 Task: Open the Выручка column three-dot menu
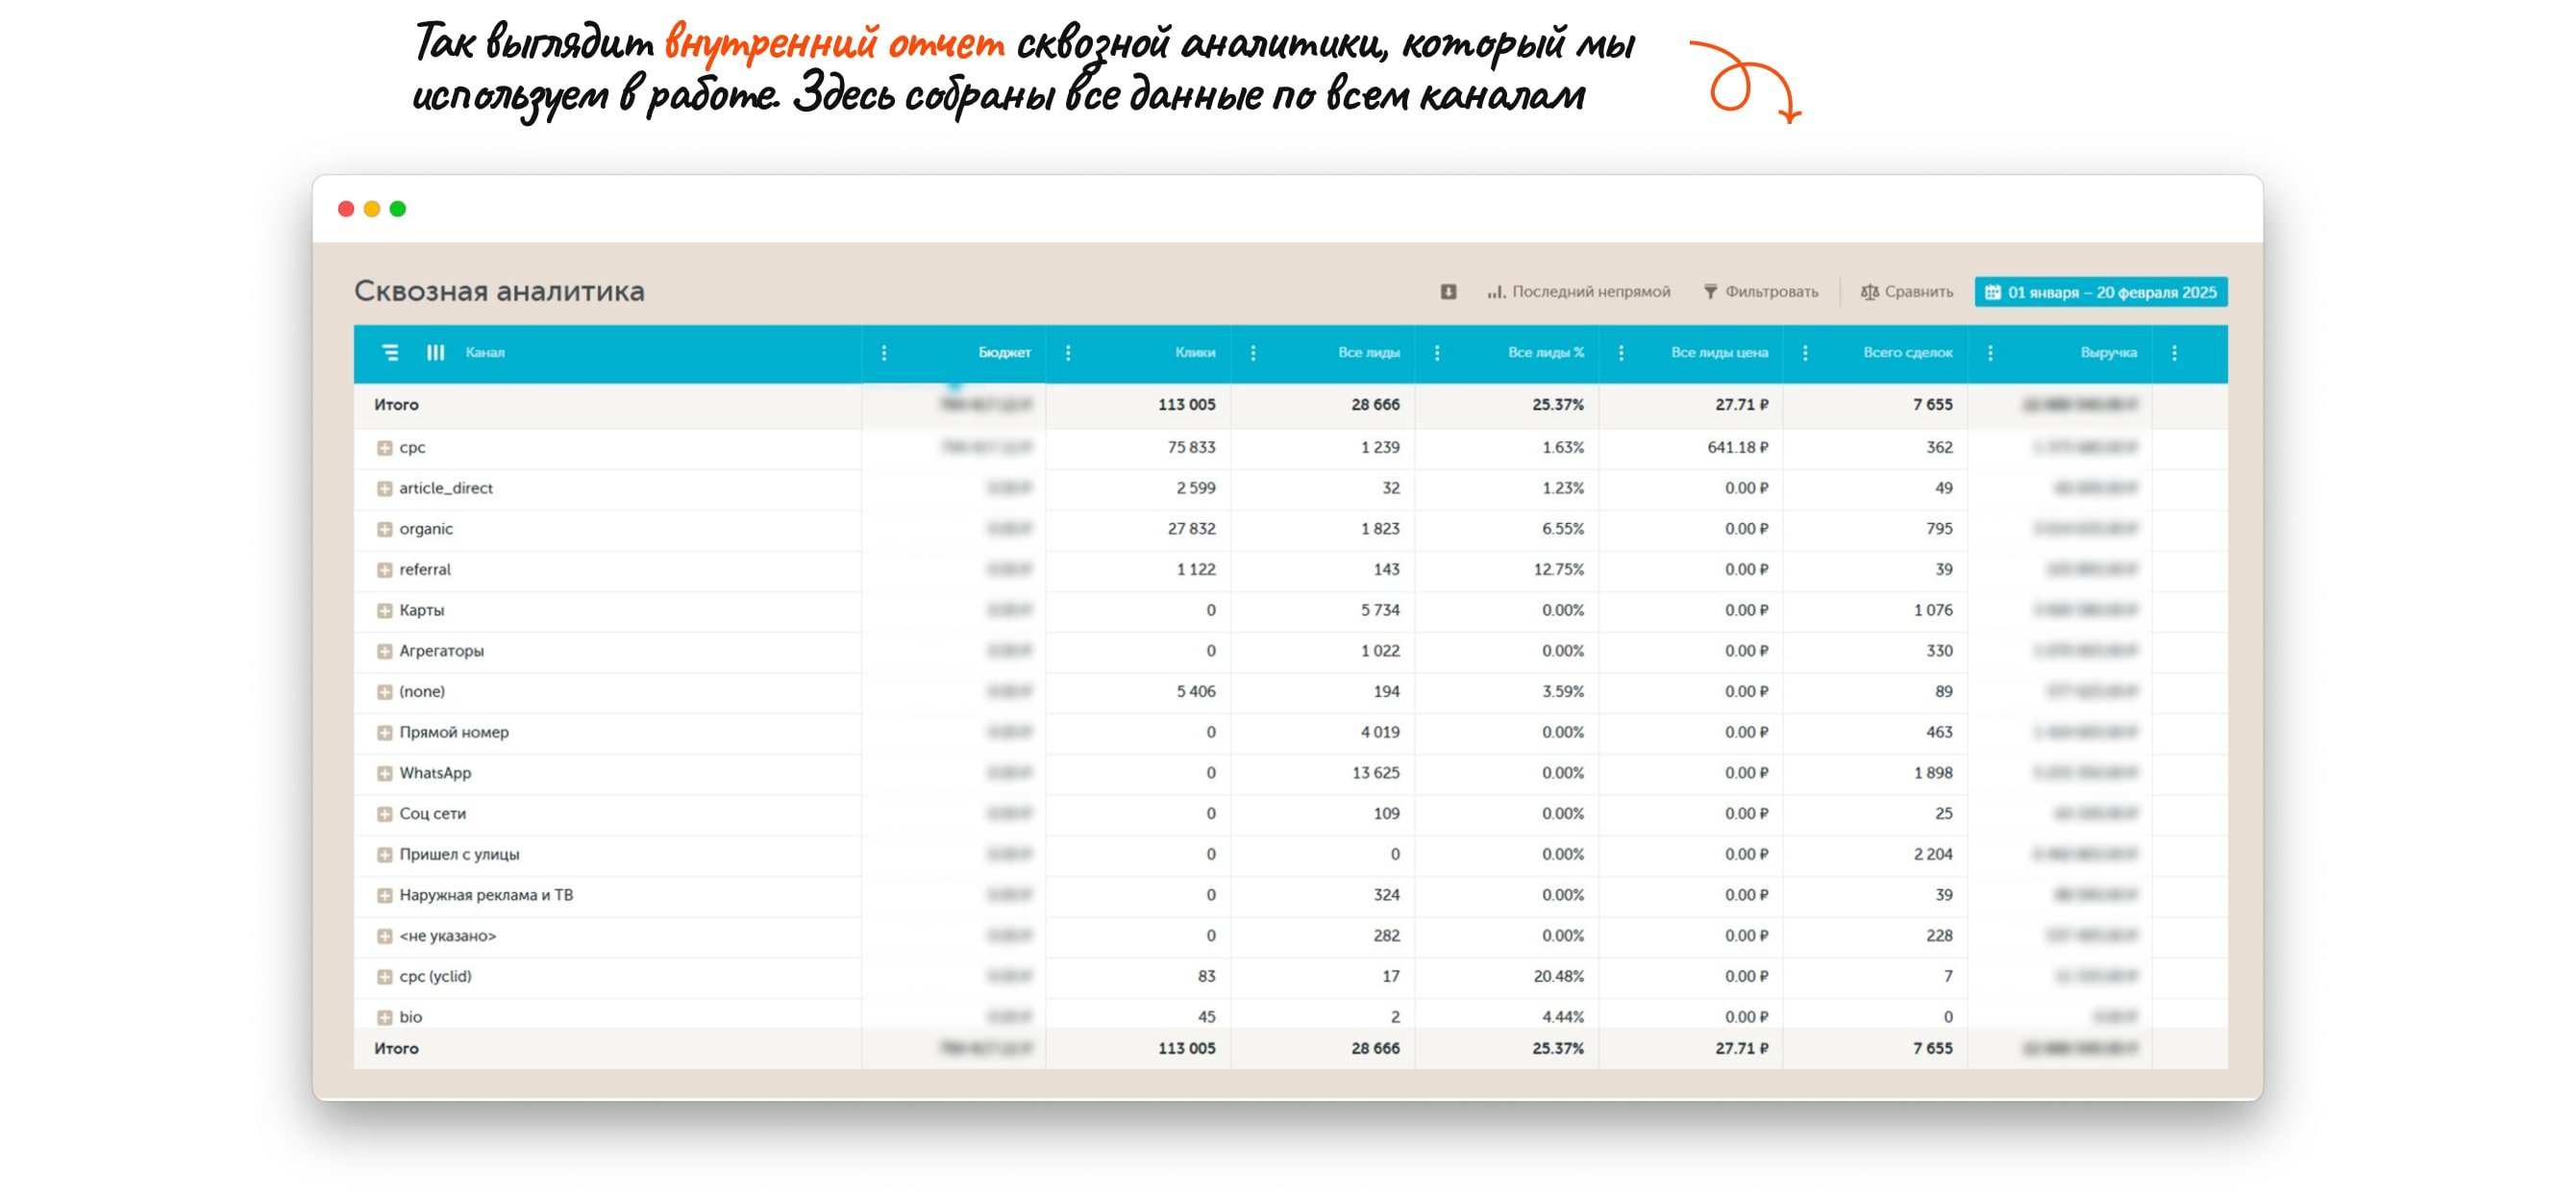(2174, 353)
